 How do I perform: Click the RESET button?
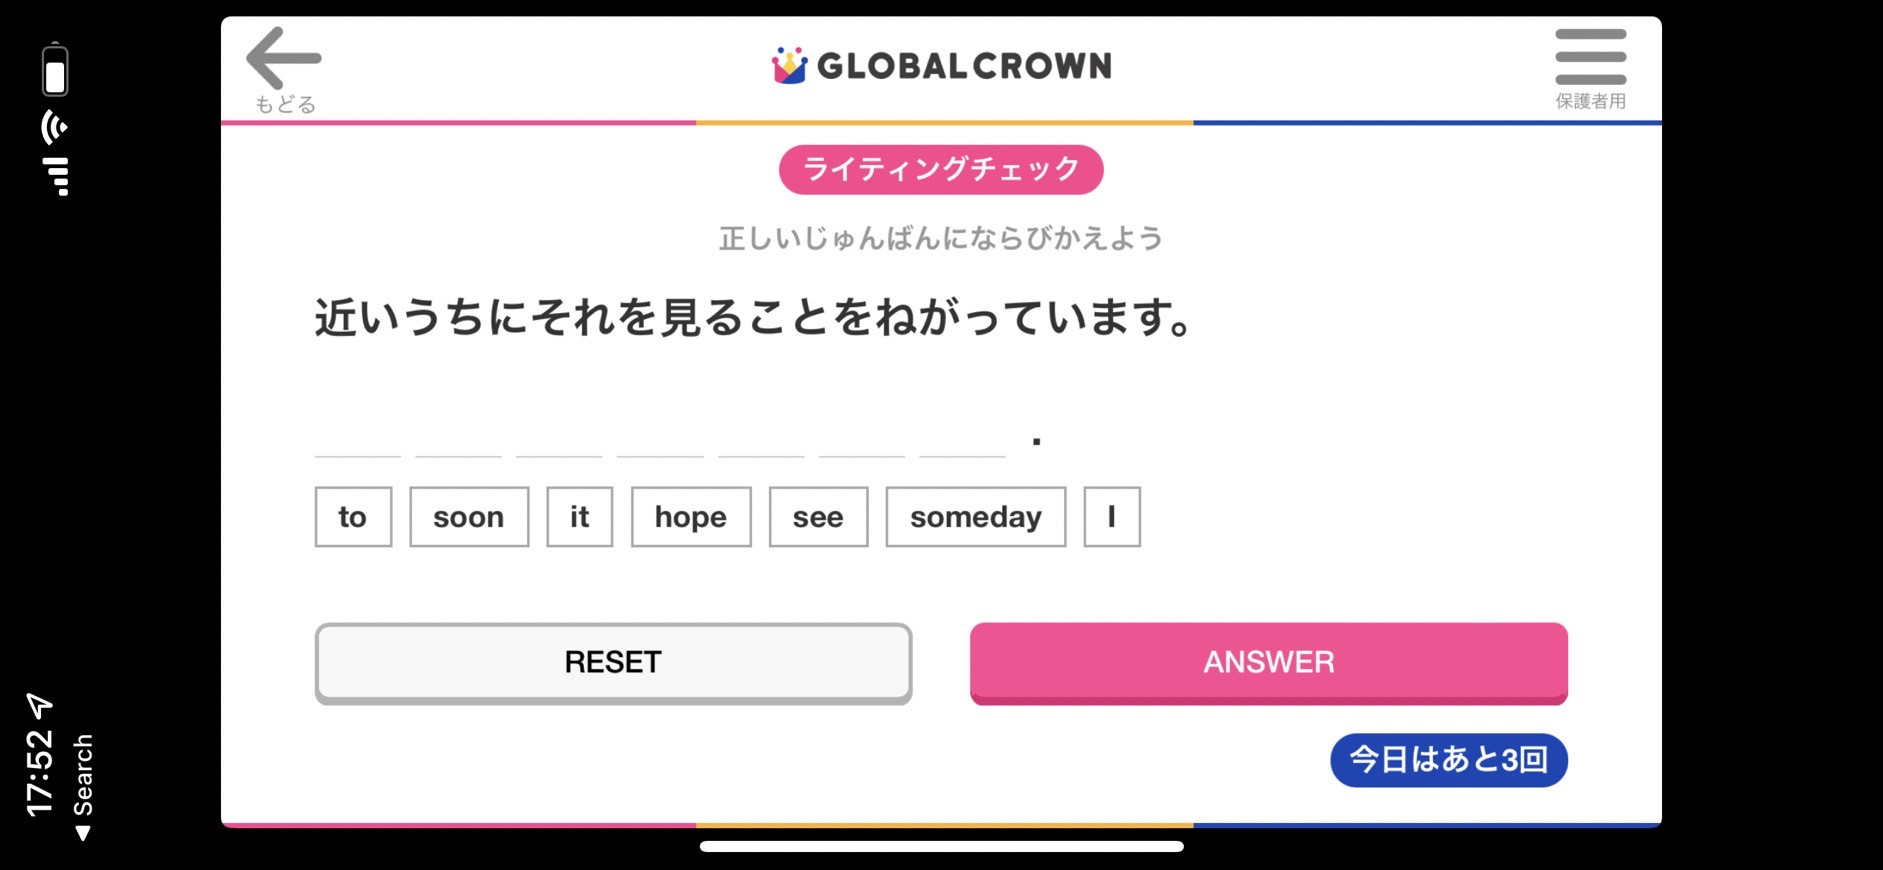613,664
